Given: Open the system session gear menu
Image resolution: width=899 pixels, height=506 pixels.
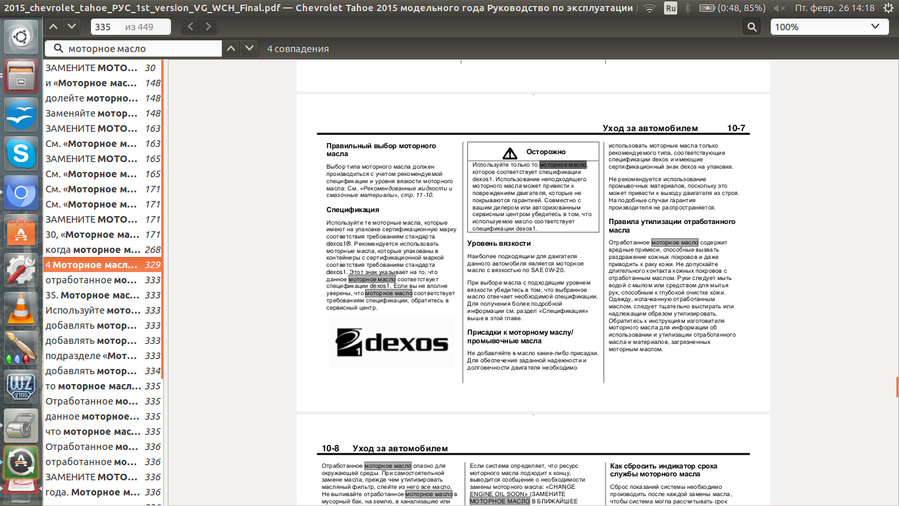Looking at the screenshot, I should pos(888,8).
